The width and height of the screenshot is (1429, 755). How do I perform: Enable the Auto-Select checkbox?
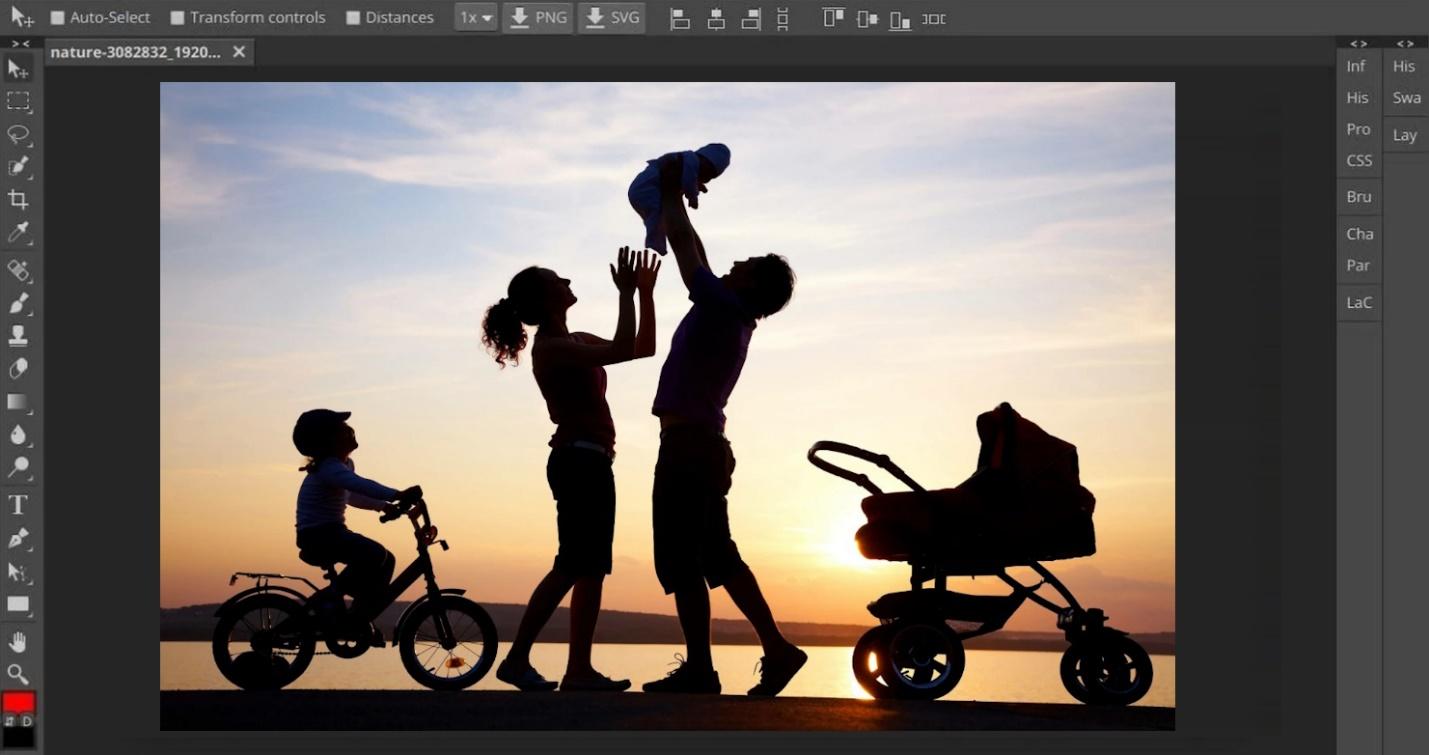click(58, 18)
